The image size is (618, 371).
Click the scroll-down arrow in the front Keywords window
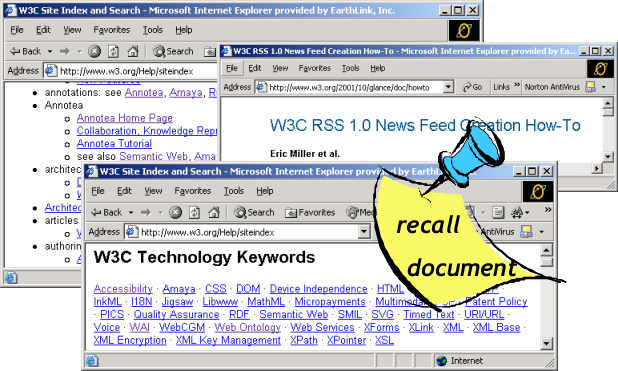coord(546,344)
